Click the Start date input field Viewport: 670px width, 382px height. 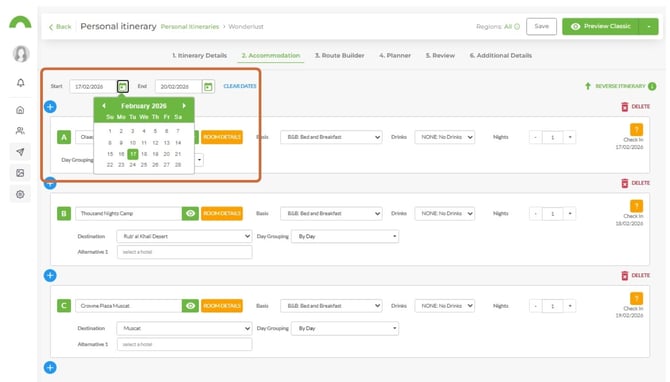tap(93, 87)
